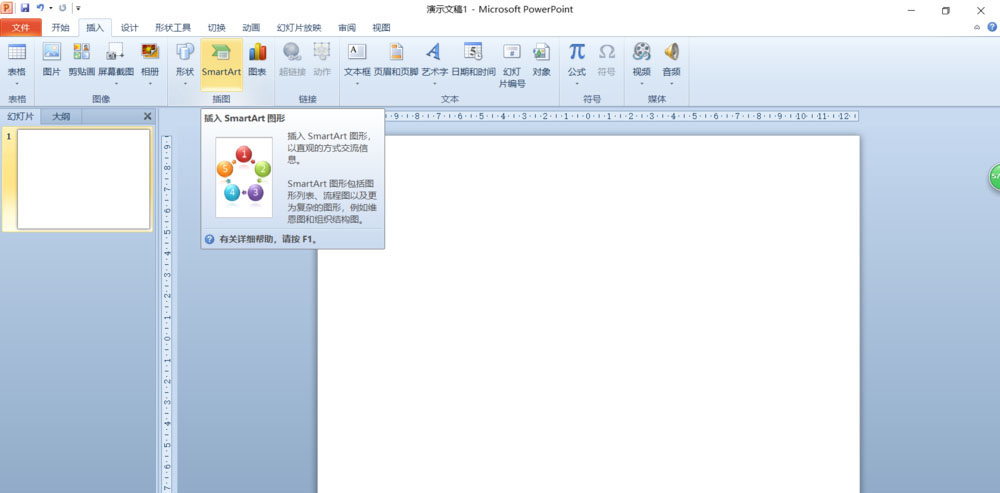The width and height of the screenshot is (1000, 493).
Task: Expand the 视频 dropdown arrow
Action: point(642,84)
